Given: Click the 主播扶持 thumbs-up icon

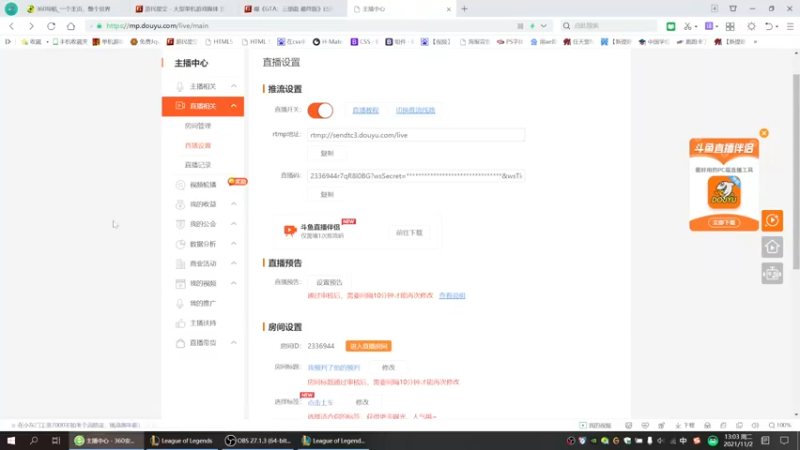Looking at the screenshot, I should click(x=180, y=323).
